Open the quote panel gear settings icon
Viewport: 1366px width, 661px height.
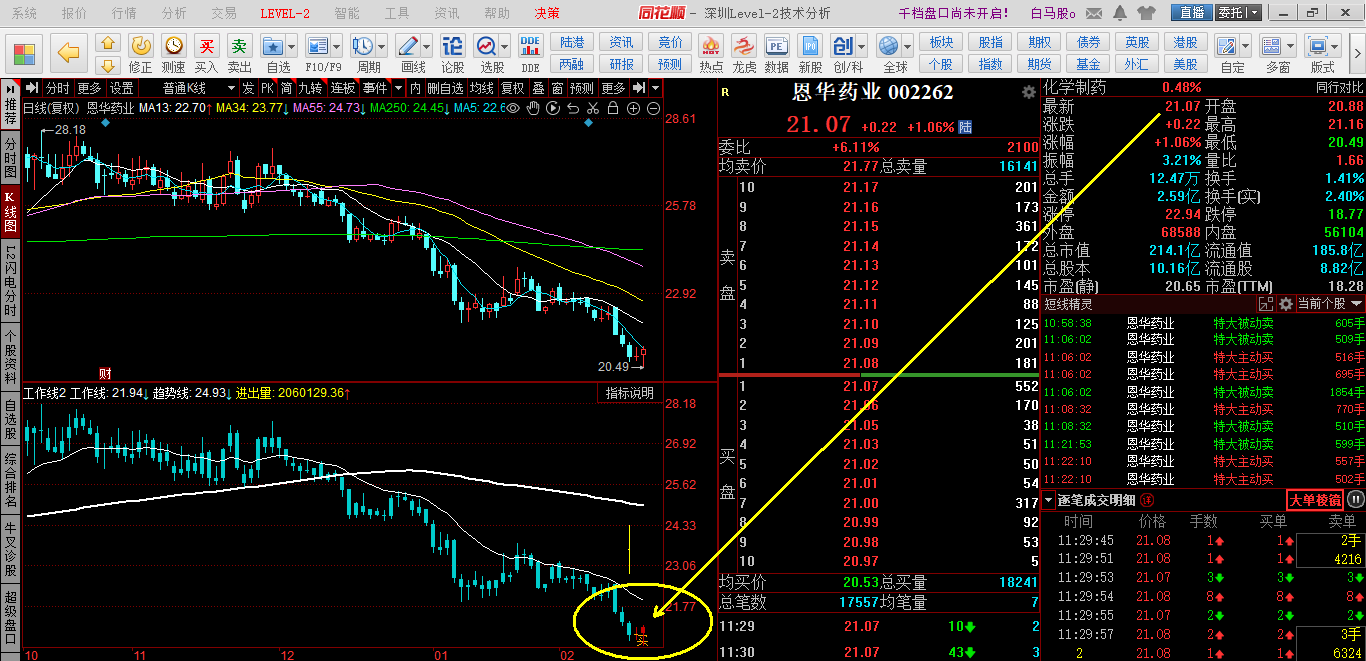click(x=1028, y=92)
